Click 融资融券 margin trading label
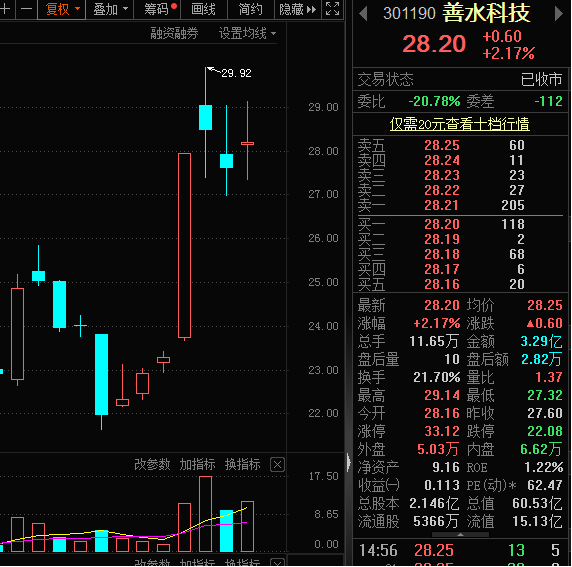The height and width of the screenshot is (567, 572). click(174, 34)
